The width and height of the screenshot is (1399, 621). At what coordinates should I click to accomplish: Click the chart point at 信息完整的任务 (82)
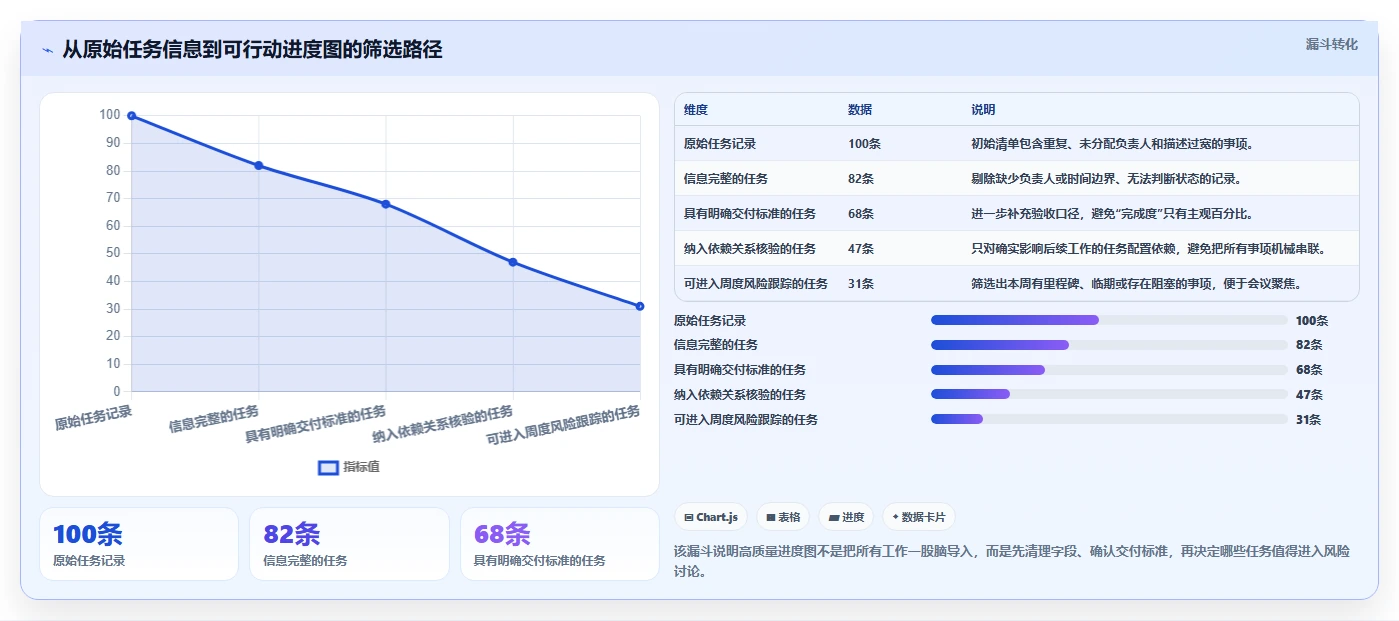coord(259,165)
